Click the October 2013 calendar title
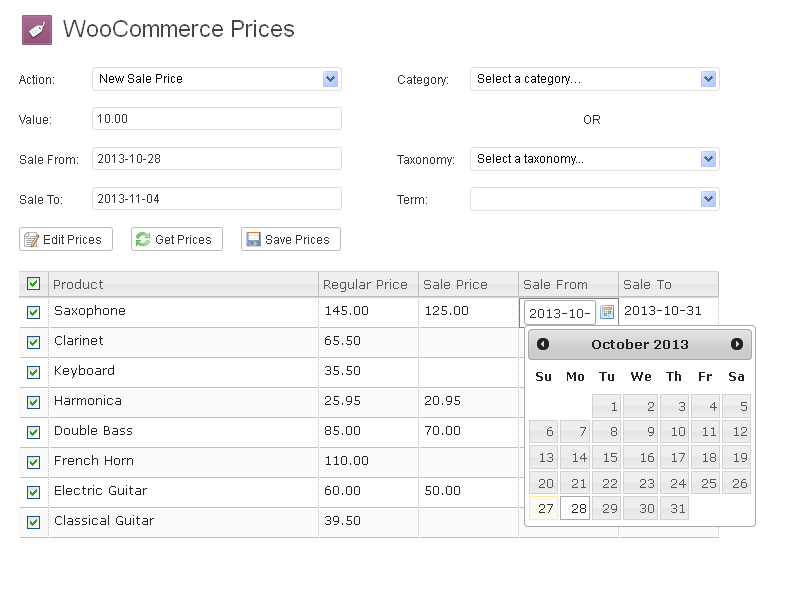The image size is (800, 600). click(x=640, y=344)
